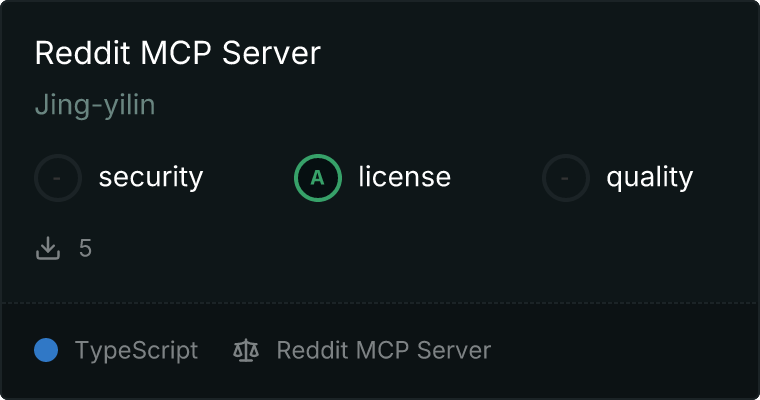Click the green A license badge
Viewport: 760px width, 400px height.
[x=317, y=178]
